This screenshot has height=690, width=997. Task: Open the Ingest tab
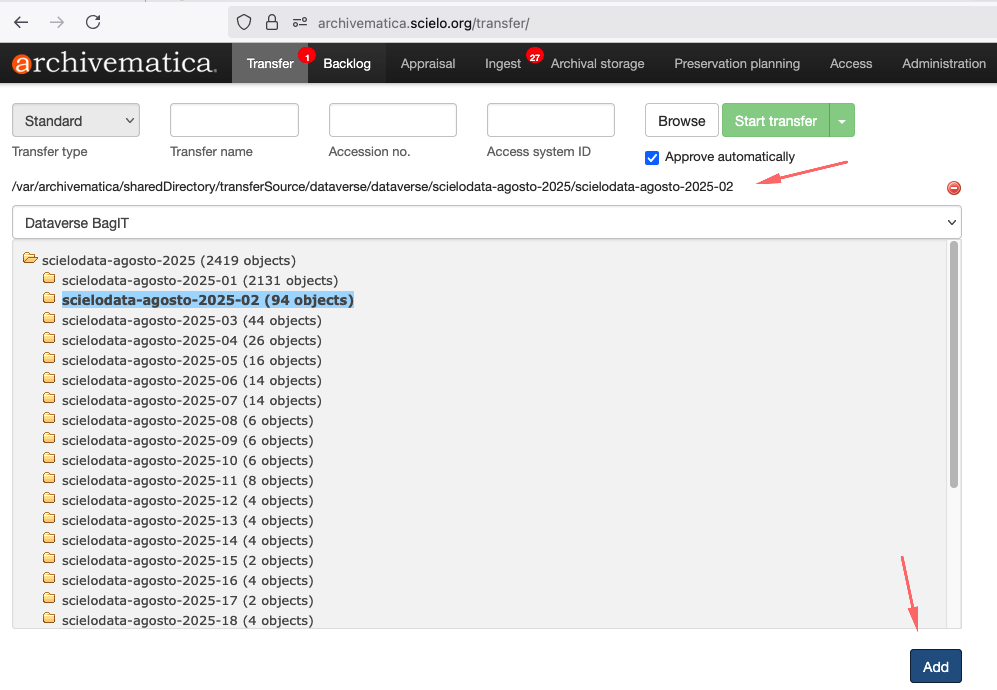(x=503, y=64)
